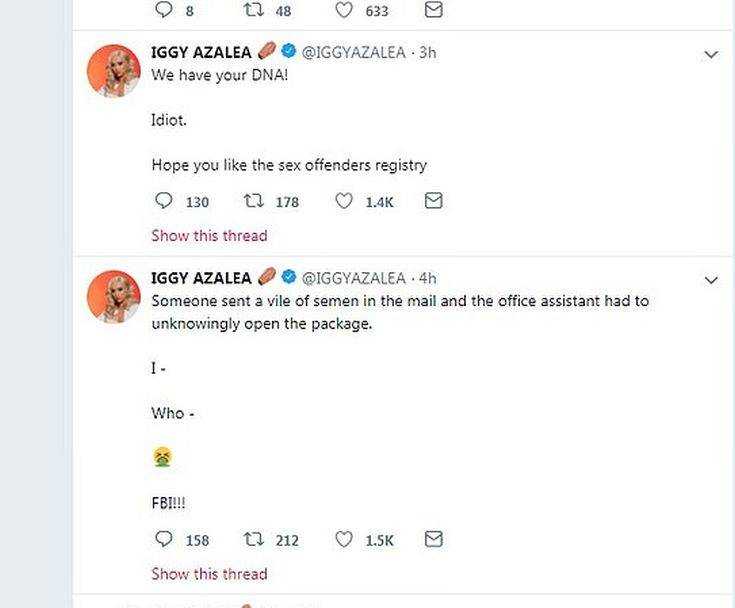Share the top tweet via direct message
The image size is (735, 608).
coord(433,10)
